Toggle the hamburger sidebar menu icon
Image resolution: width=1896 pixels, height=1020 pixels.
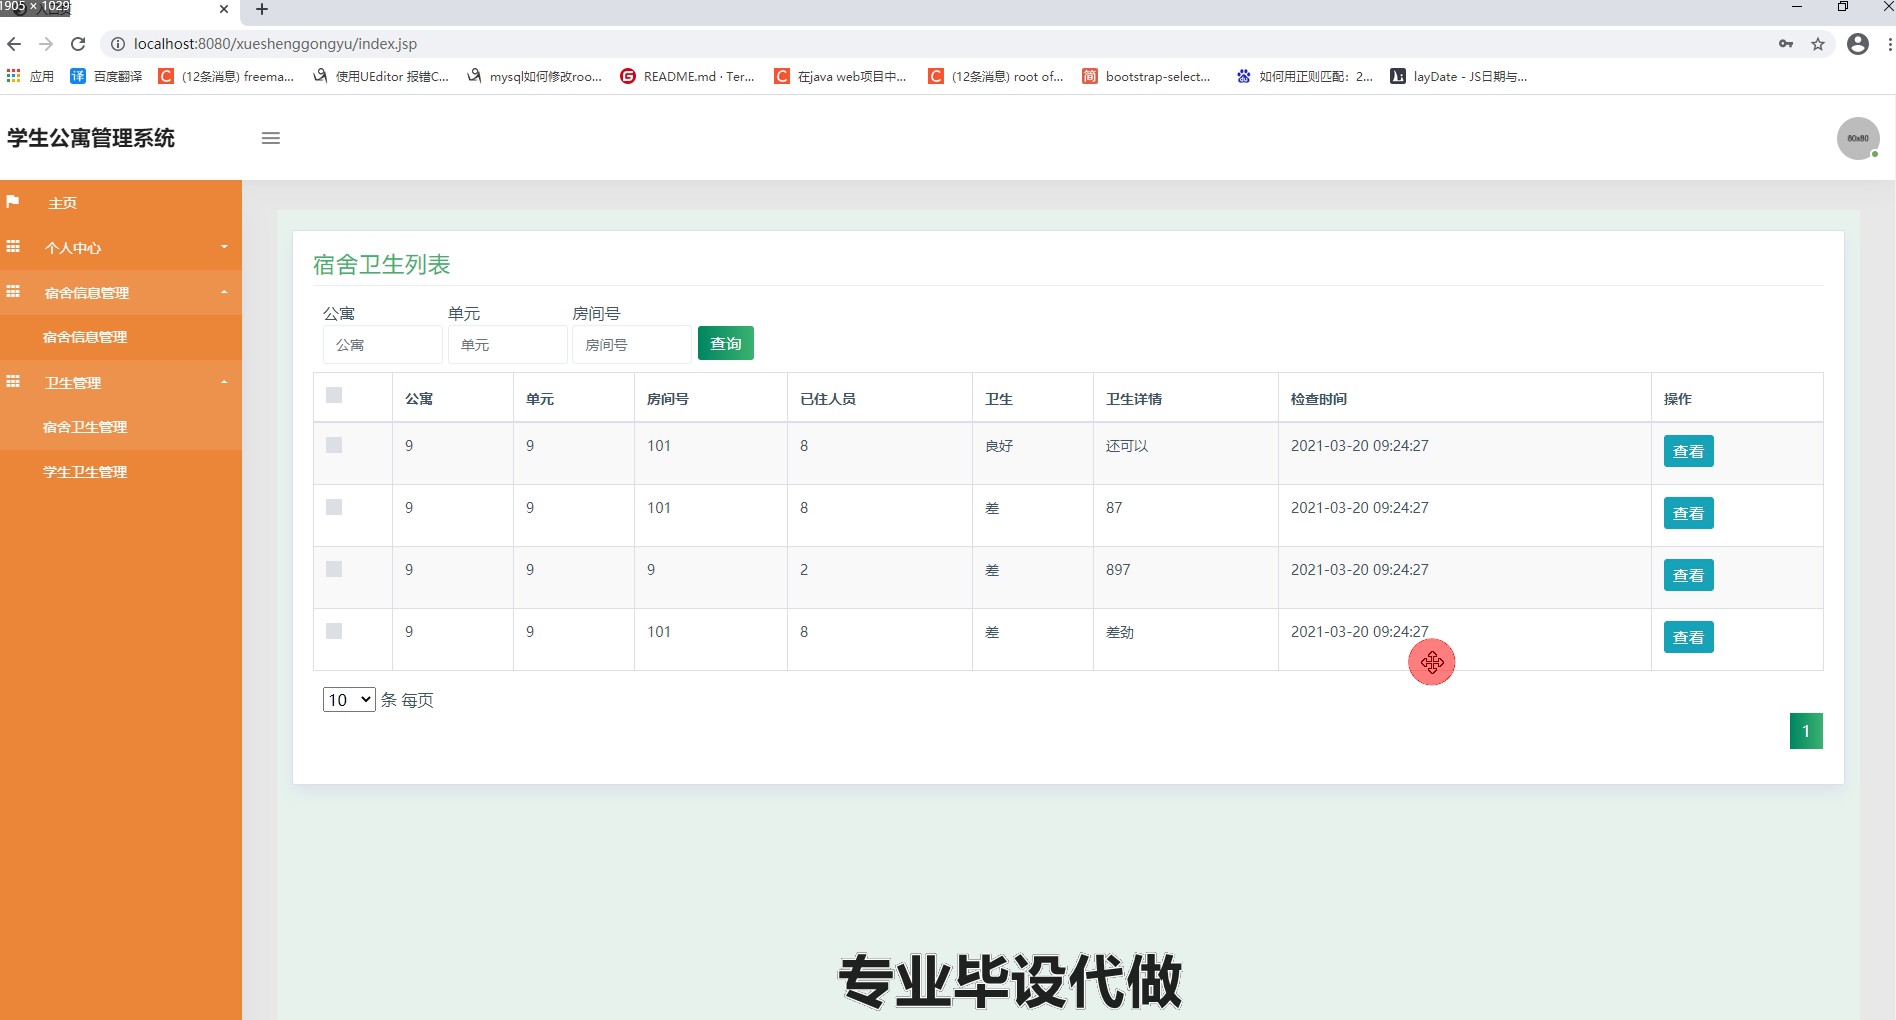[270, 138]
